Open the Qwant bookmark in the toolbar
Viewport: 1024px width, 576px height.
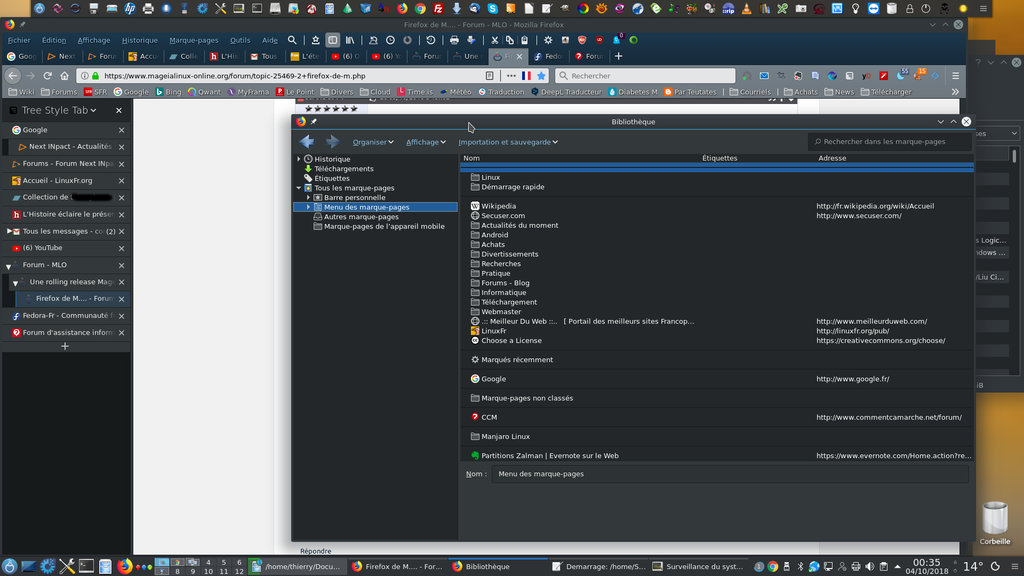tap(205, 92)
